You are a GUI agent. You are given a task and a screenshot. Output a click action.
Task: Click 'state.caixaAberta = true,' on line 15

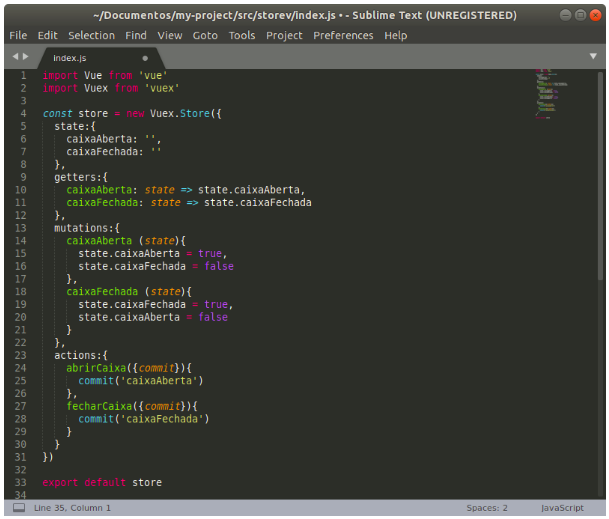click(x=153, y=254)
